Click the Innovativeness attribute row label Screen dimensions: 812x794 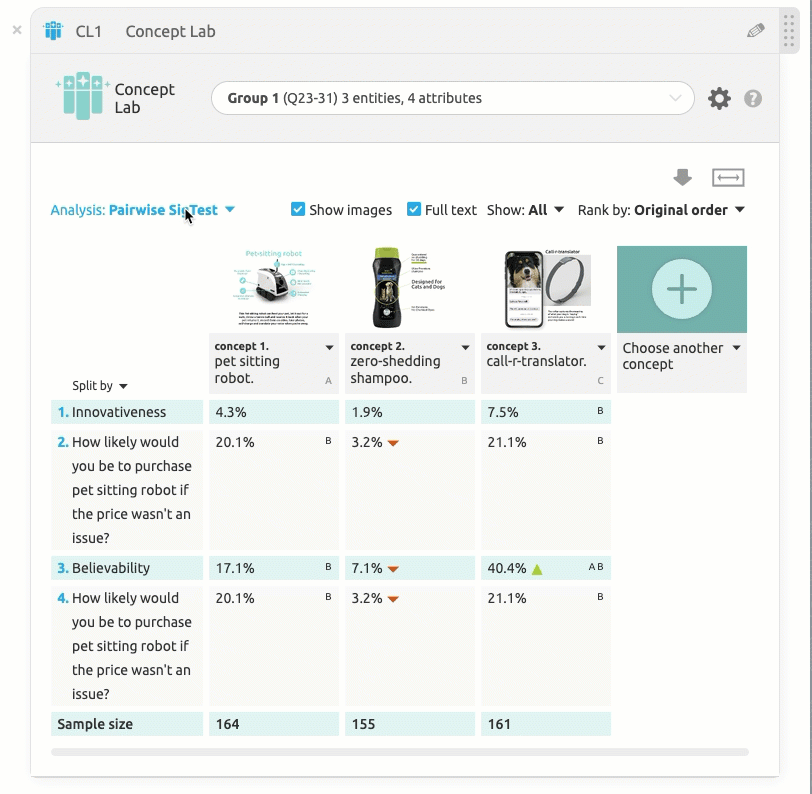point(119,412)
